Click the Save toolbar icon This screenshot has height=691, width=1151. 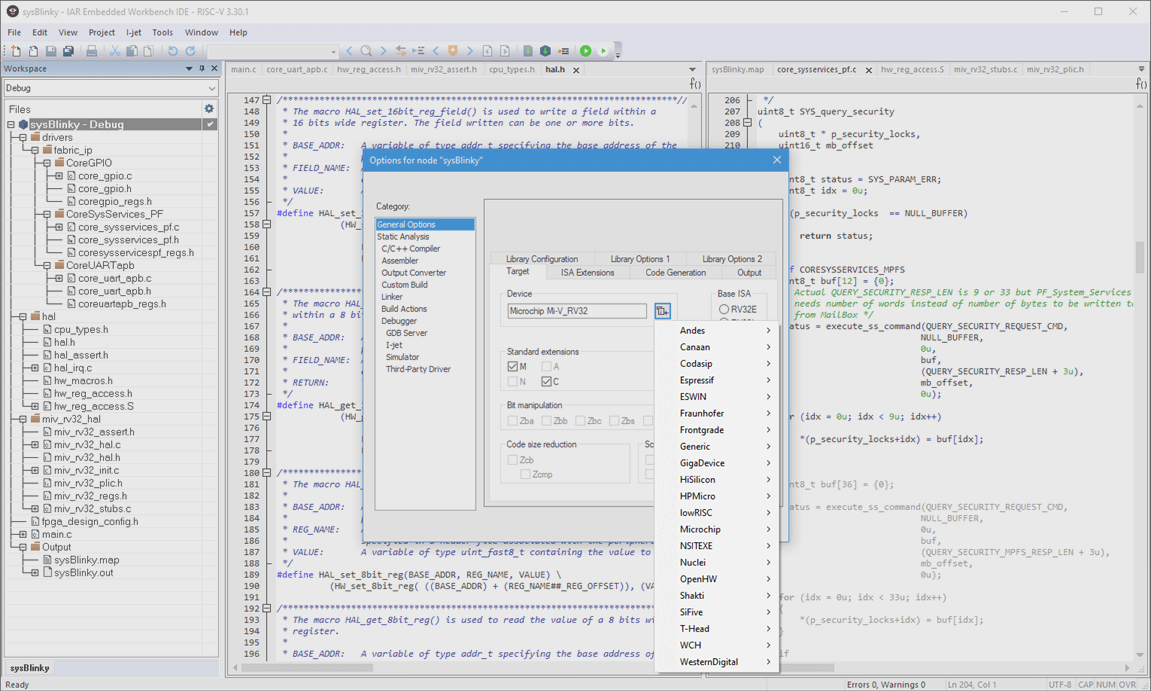coord(51,51)
